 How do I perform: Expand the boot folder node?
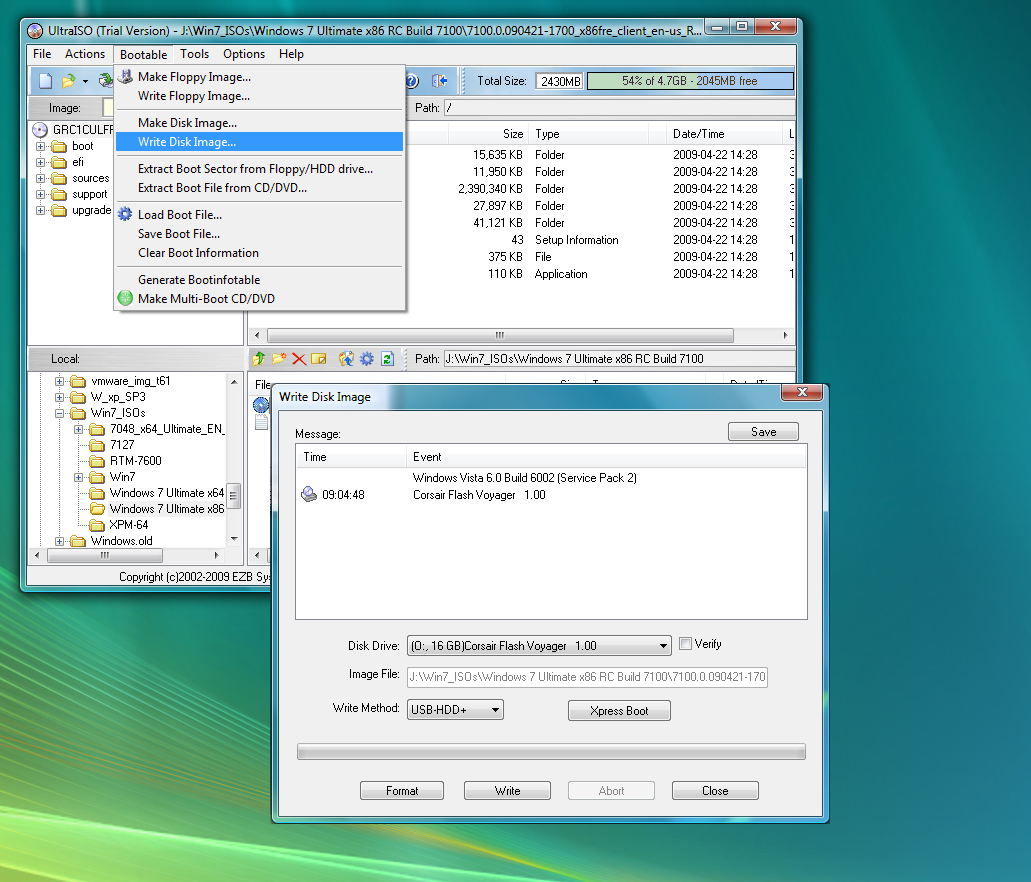(x=40, y=146)
